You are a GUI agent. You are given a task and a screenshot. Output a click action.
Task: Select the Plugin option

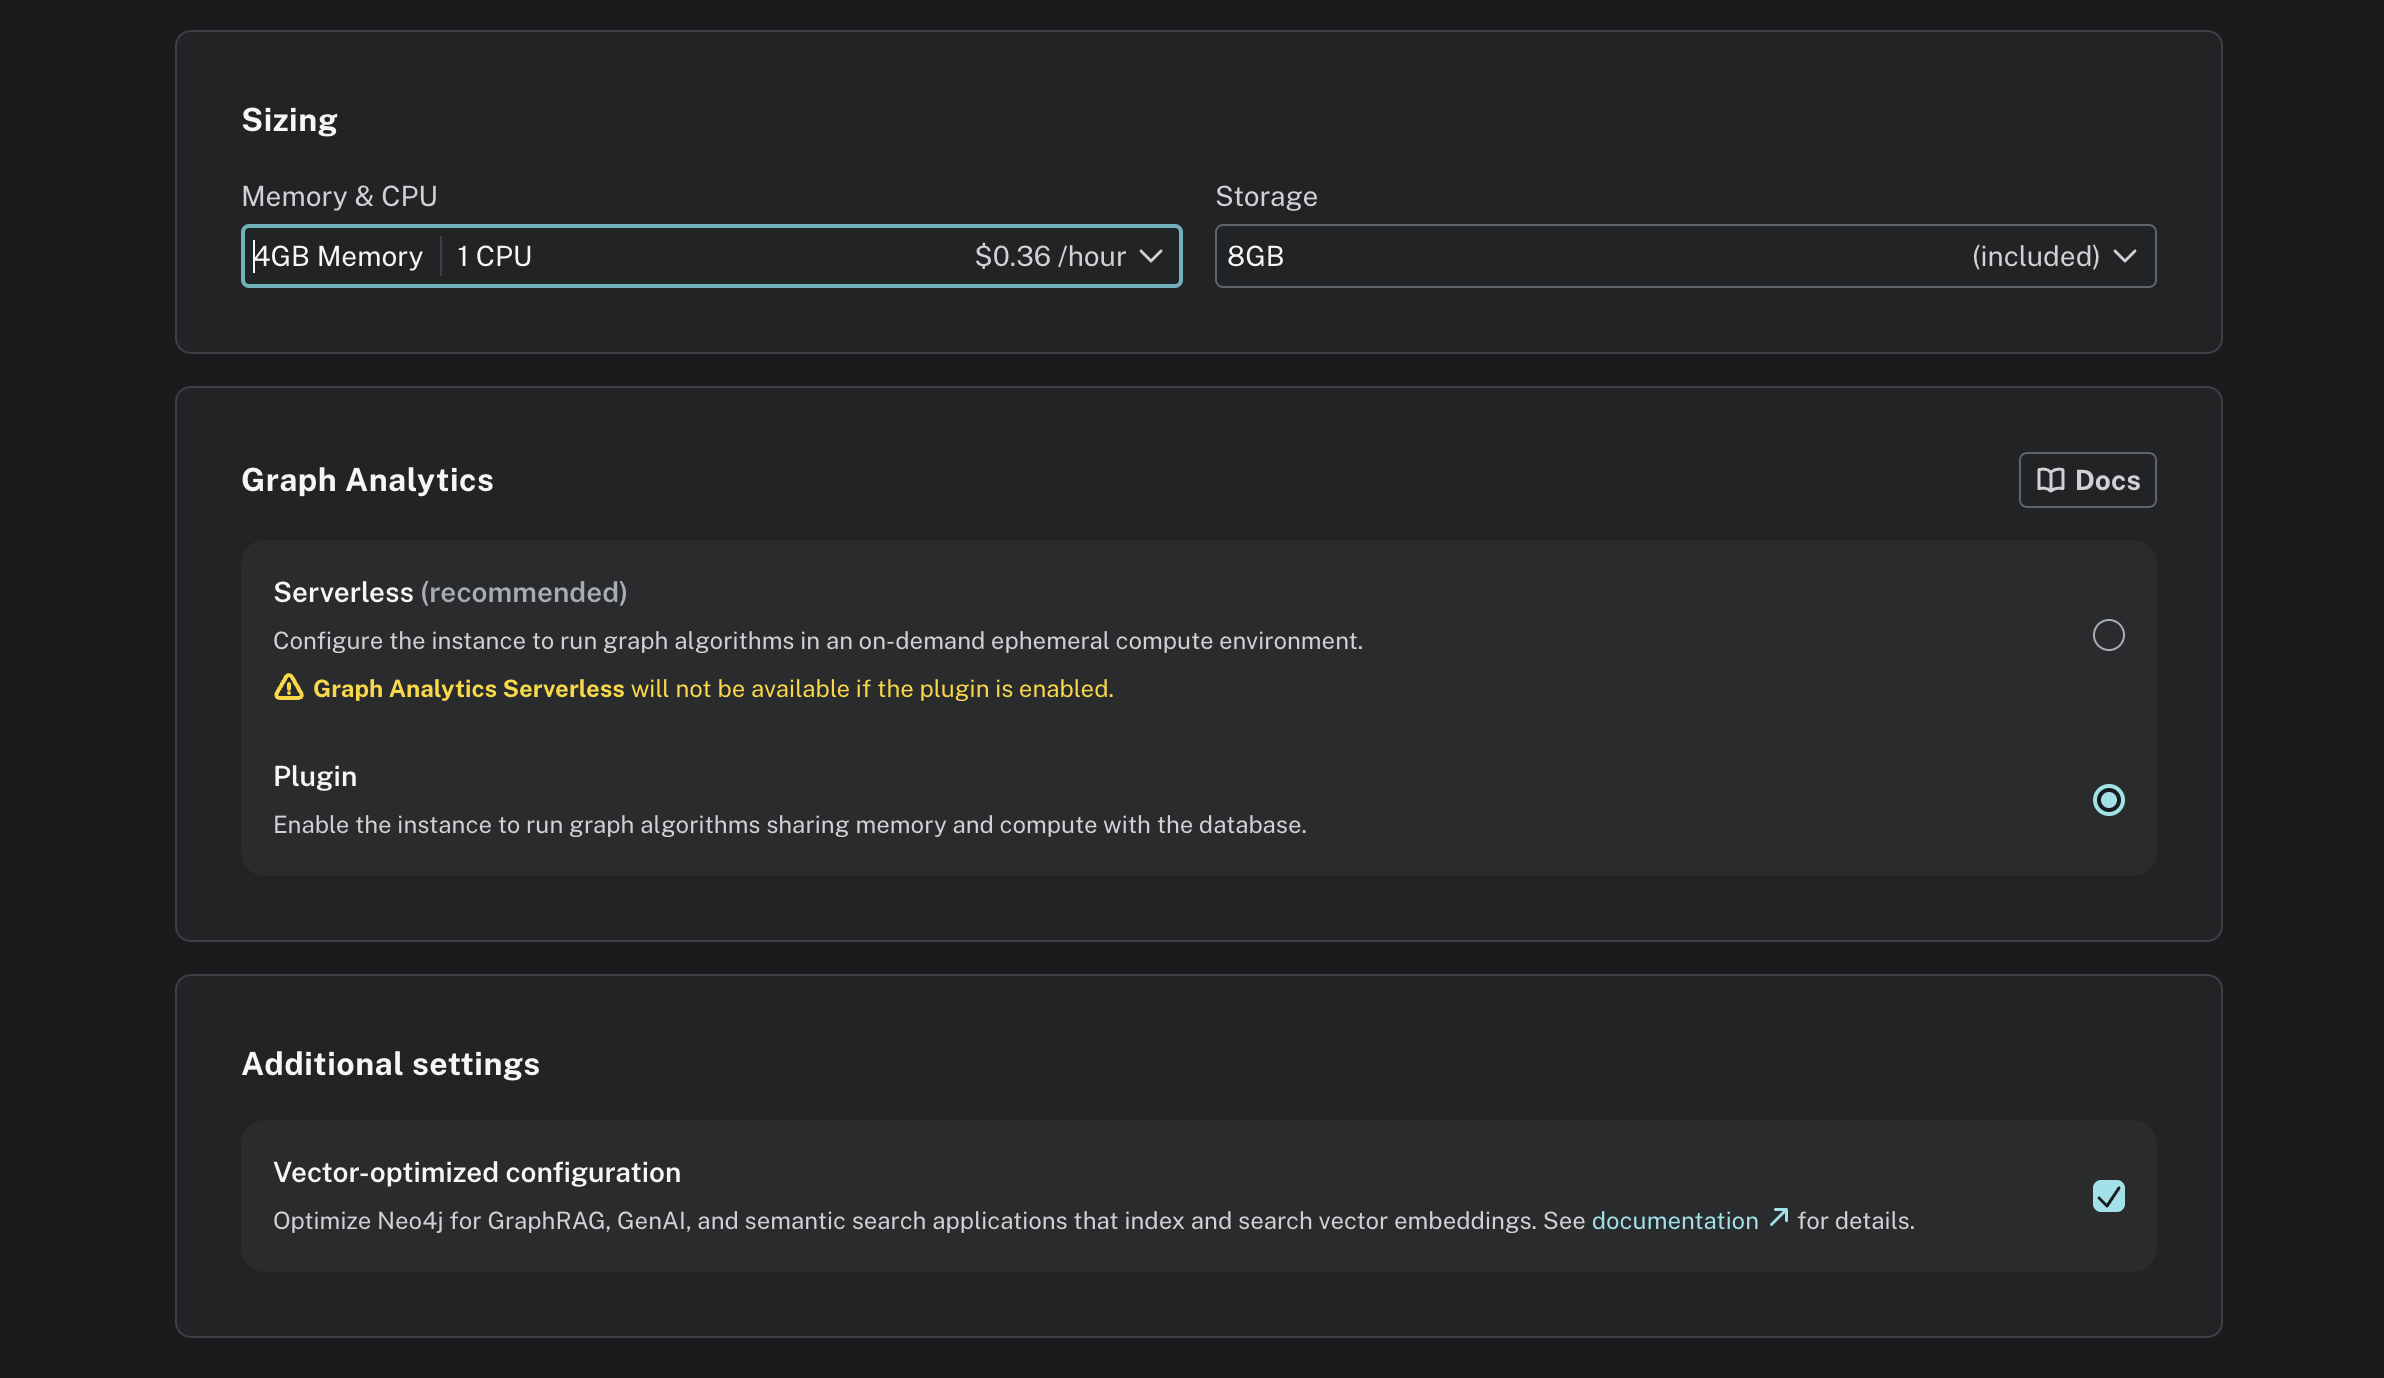[2108, 799]
